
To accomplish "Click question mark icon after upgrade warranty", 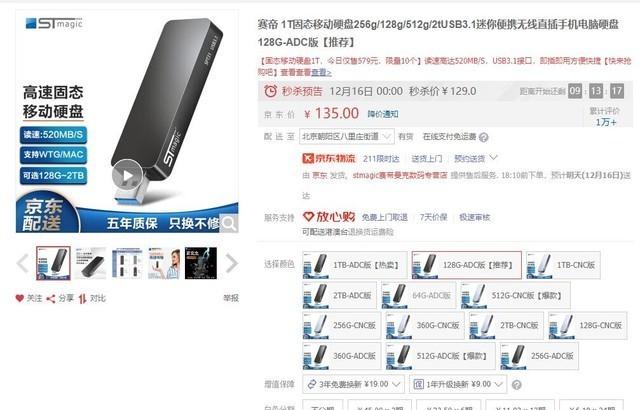I will tap(516, 385).
